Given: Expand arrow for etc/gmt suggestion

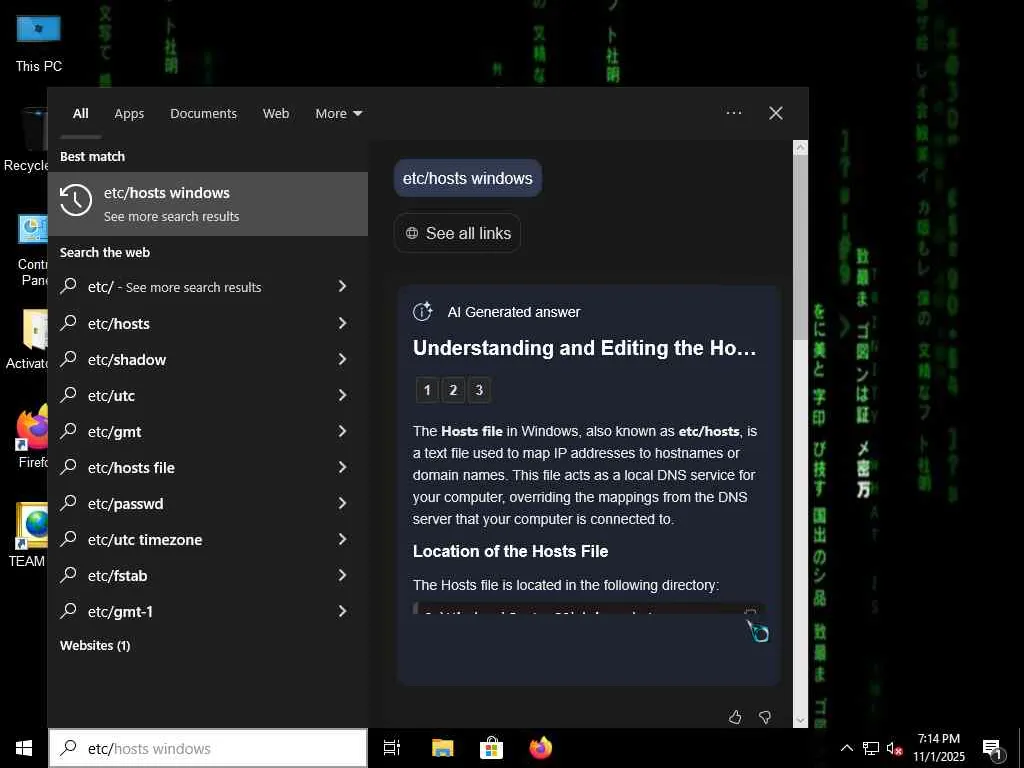Looking at the screenshot, I should click(342, 431).
